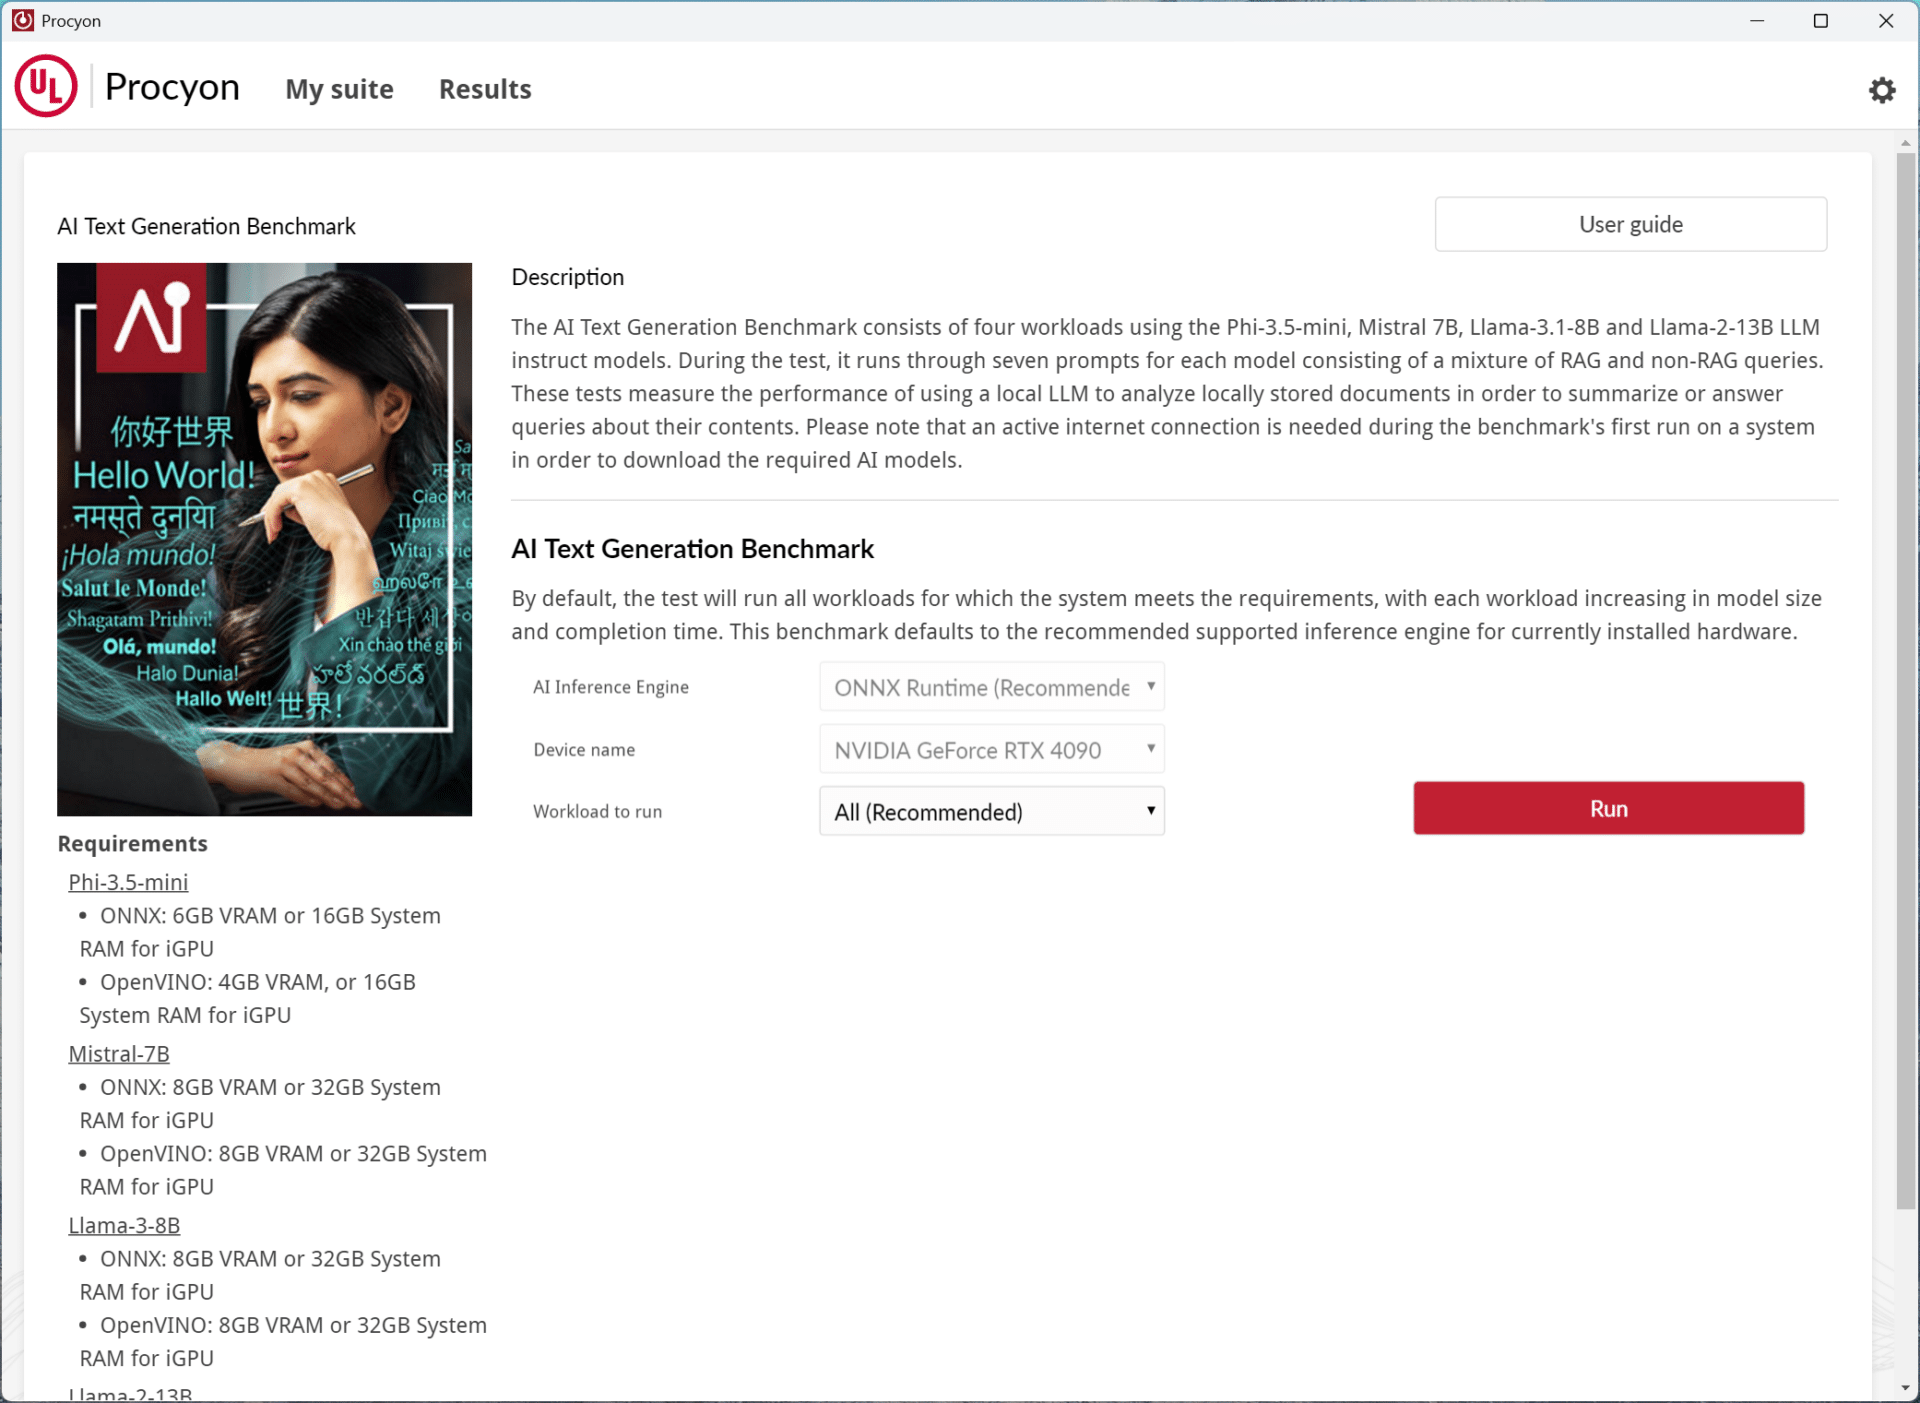Open the Device name dropdown

[x=991, y=749]
